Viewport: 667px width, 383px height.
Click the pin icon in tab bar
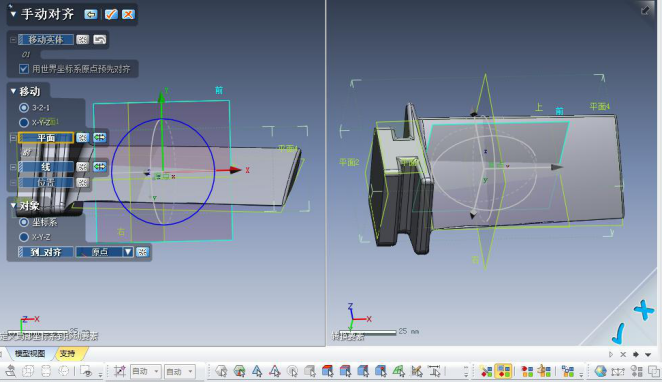636,354
